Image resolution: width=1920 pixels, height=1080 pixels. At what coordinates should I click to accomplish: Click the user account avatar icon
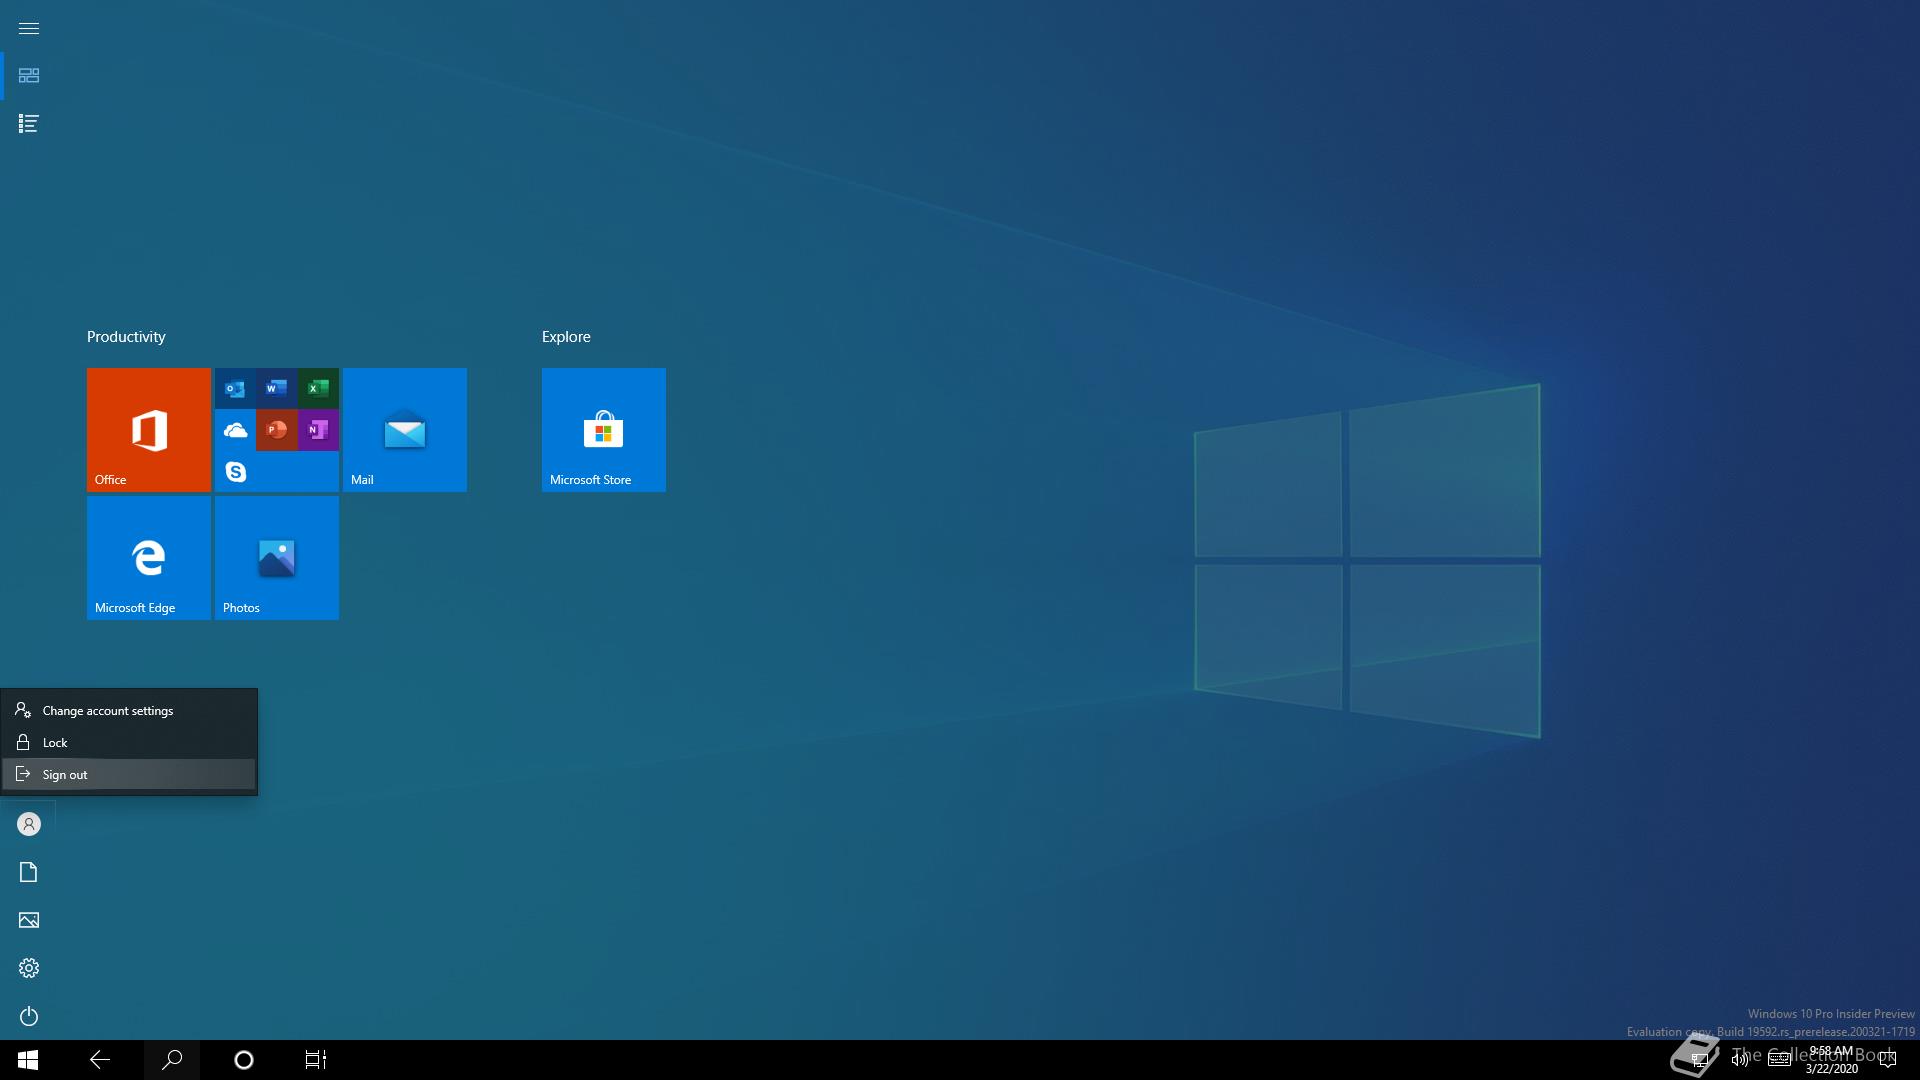[28, 824]
